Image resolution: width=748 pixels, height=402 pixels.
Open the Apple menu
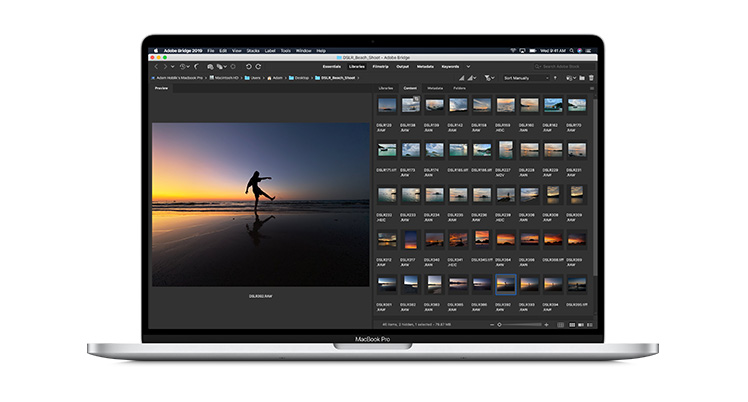click(x=156, y=51)
